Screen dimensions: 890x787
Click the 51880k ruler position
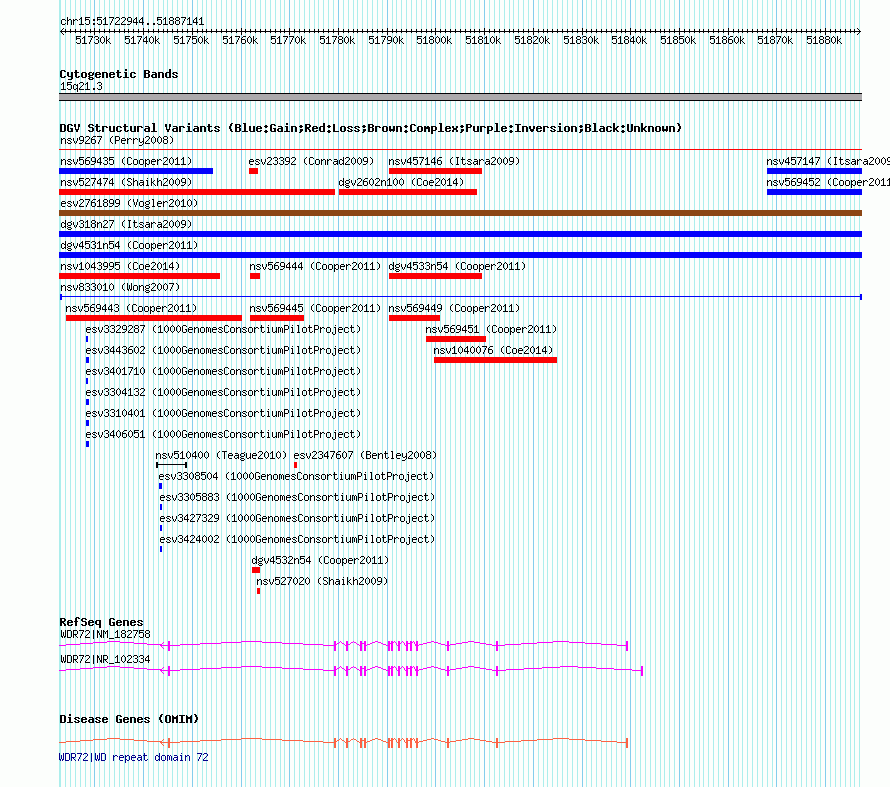coord(824,40)
